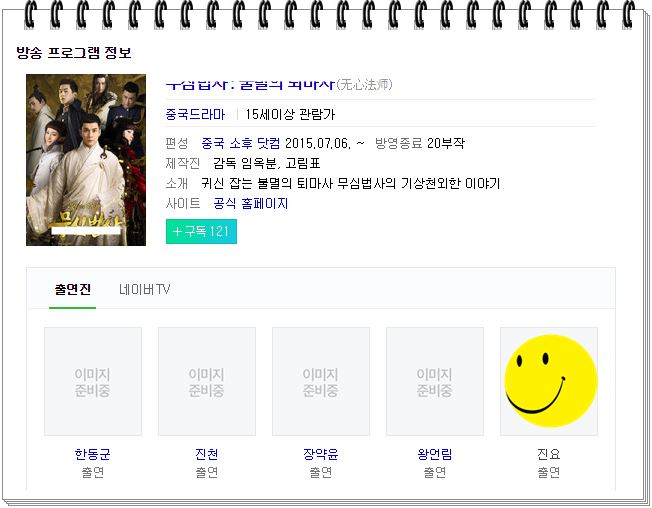Image resolution: width=652 pixels, height=508 pixels.
Task: Open the 중국 소후 닷컴 broadcaster link
Action: coord(241,143)
